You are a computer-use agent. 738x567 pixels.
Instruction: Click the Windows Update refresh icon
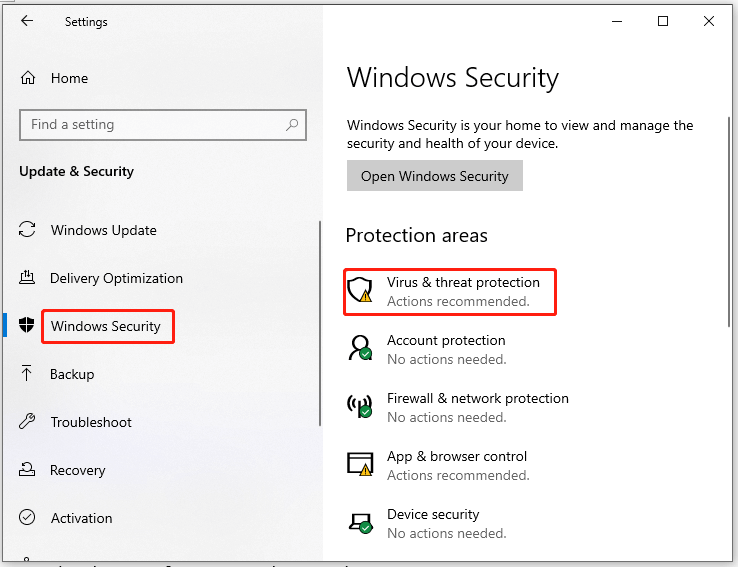28,230
